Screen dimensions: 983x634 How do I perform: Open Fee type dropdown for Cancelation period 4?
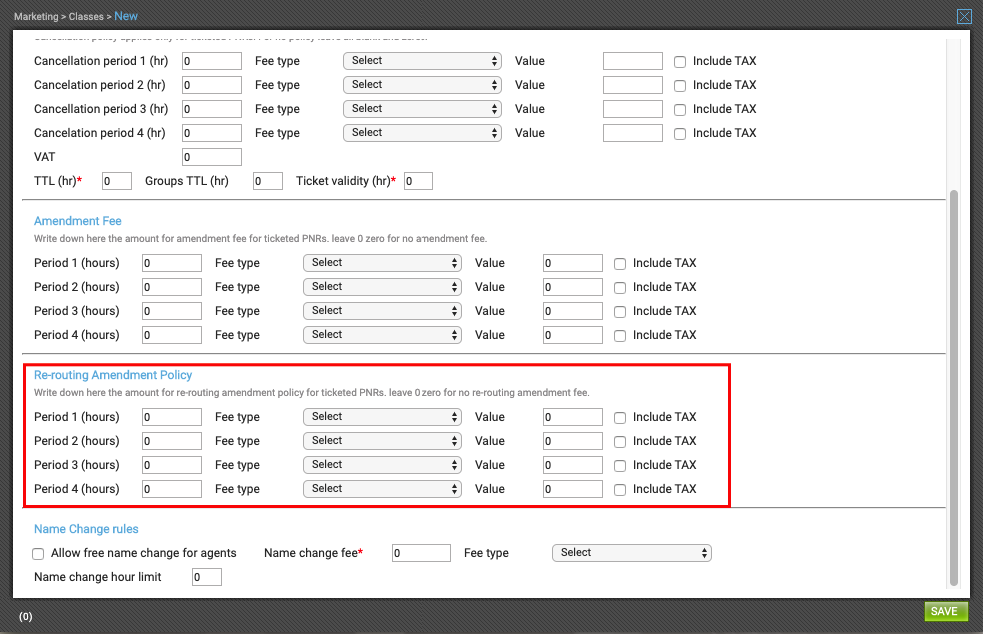pos(422,133)
